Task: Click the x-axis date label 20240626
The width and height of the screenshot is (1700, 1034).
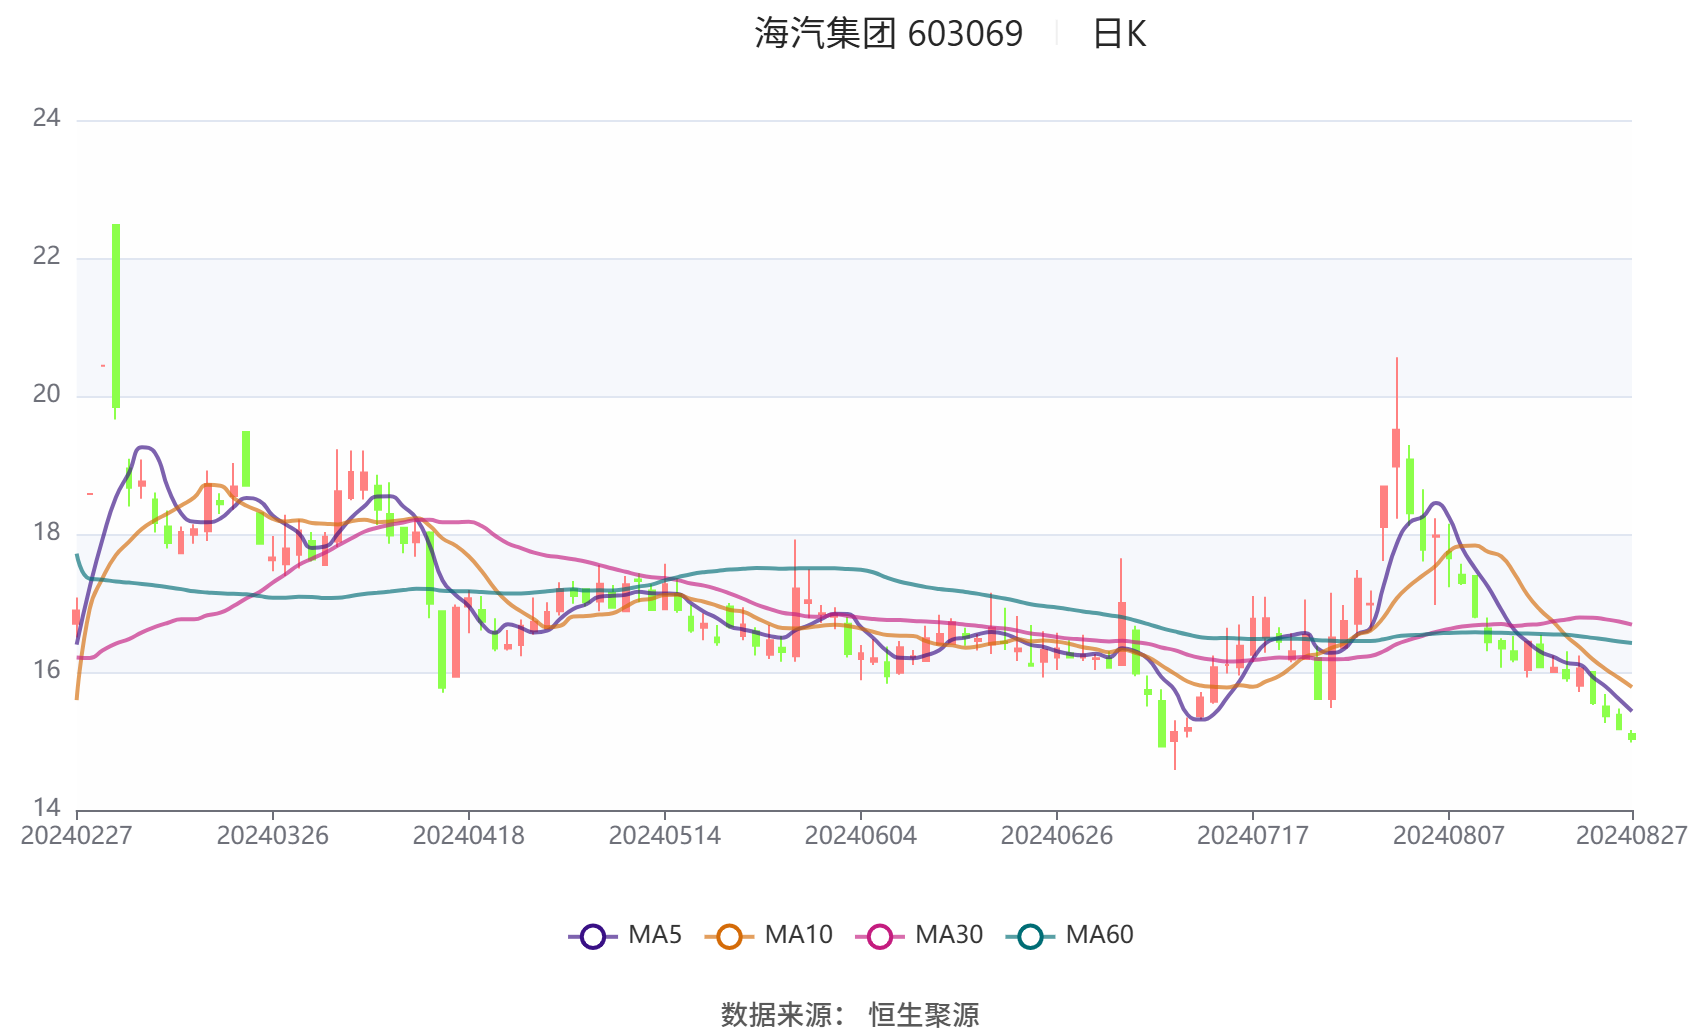Action: pos(1056,836)
